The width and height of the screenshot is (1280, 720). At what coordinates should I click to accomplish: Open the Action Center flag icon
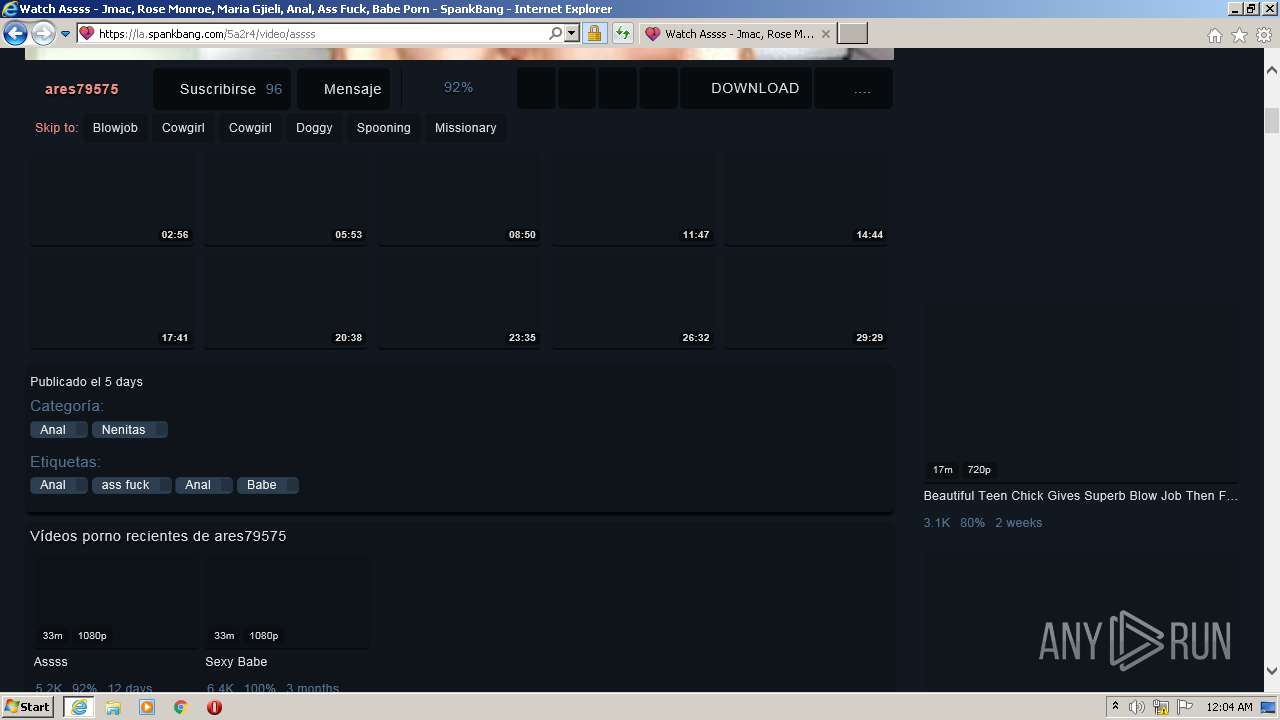[1185, 707]
